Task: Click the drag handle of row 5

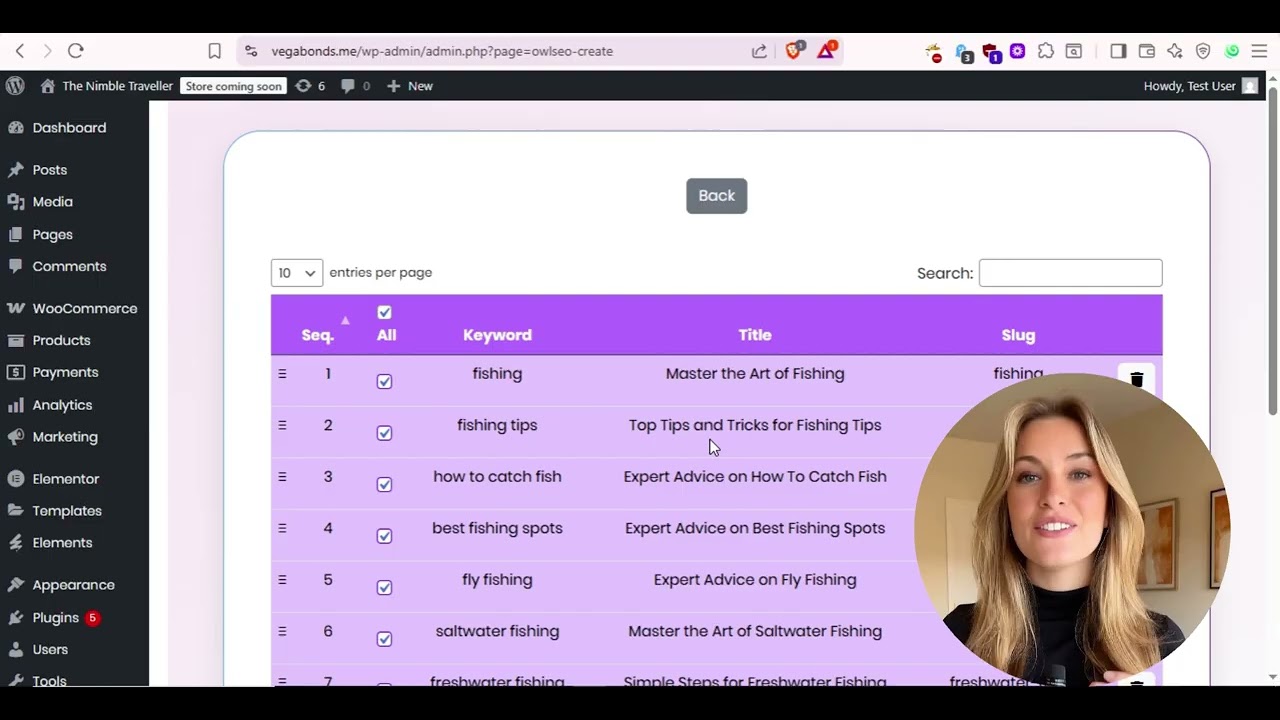Action: [x=282, y=580]
